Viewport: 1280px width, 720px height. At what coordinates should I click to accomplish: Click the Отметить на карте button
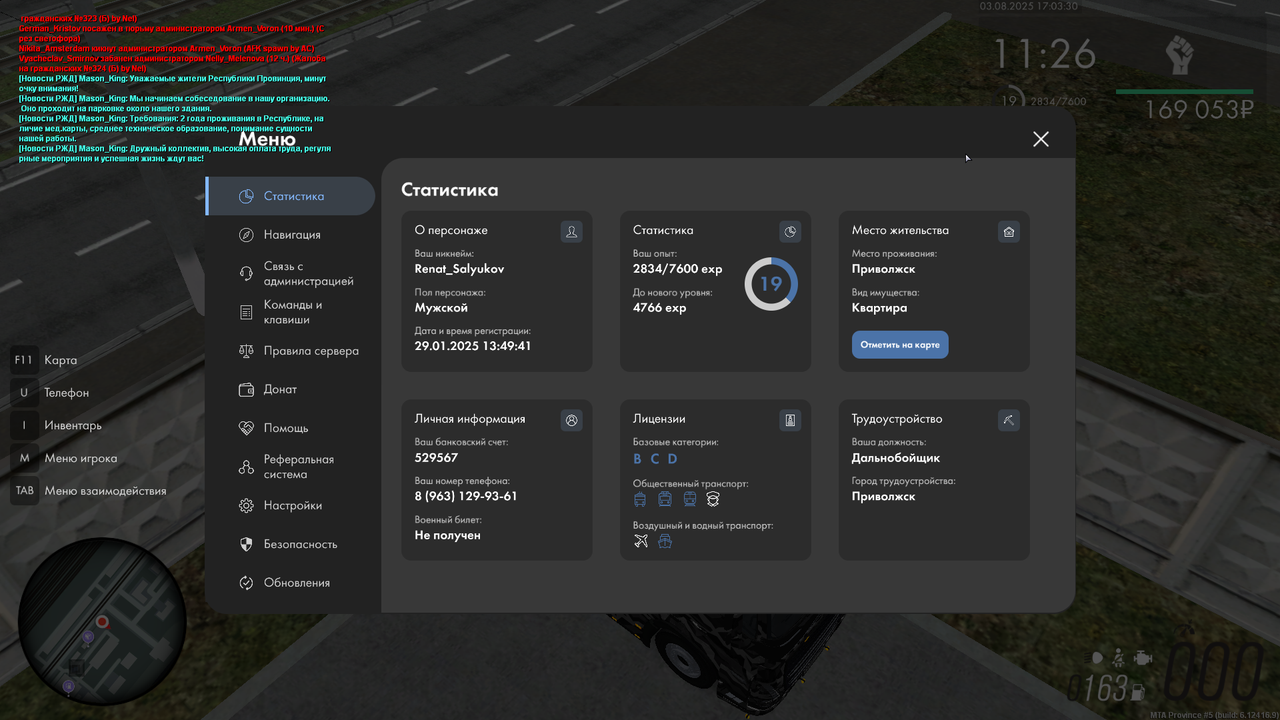[900, 345]
